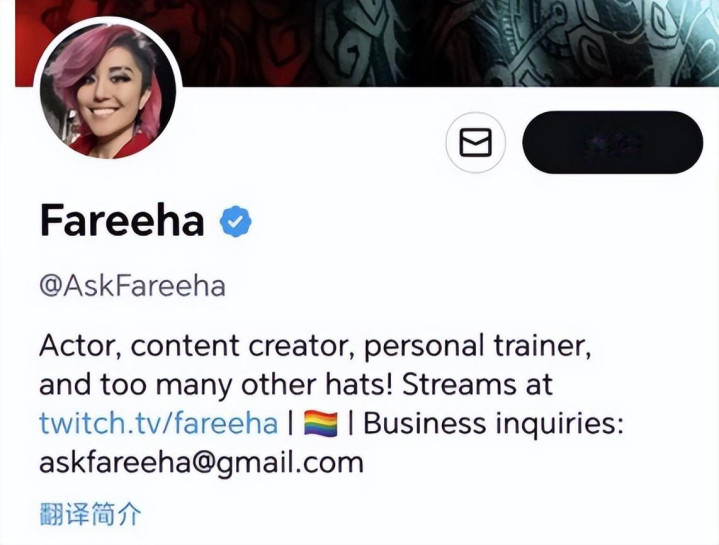This screenshot has width=719, height=545.
Task: Click the 'personal trainer,' text in bio
Action: click(x=477, y=347)
